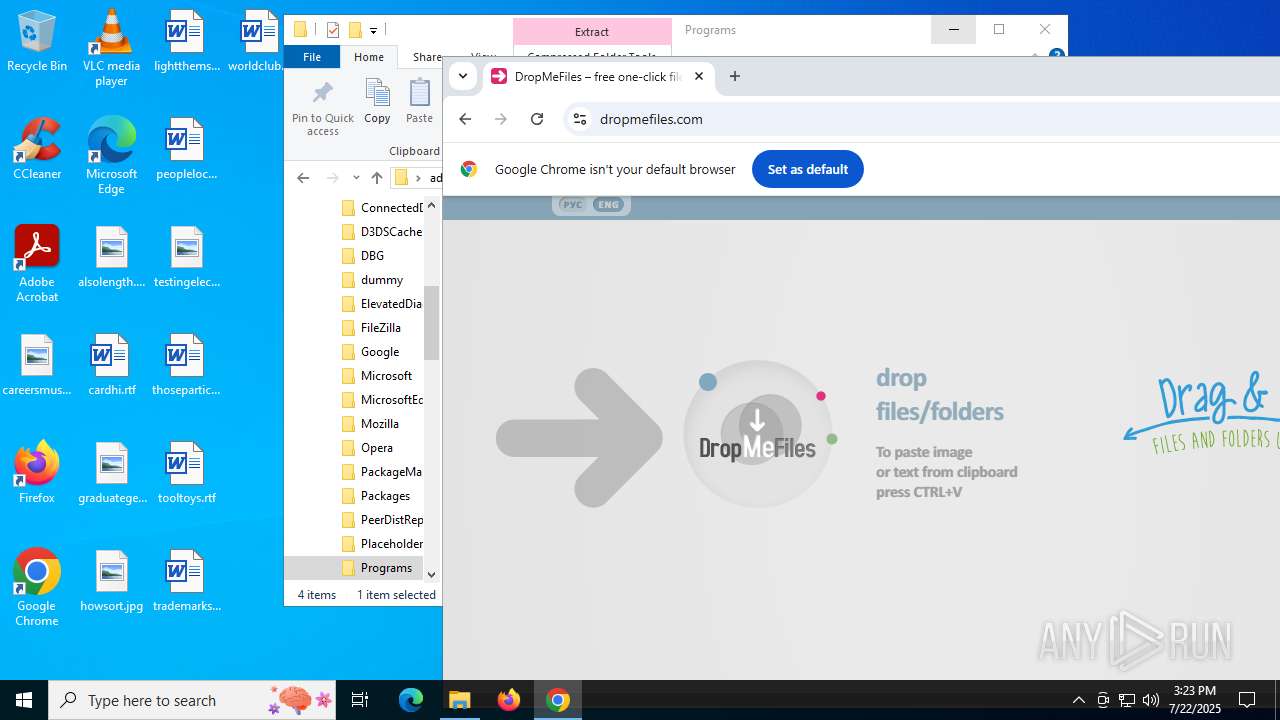Open notification center
Screen dimensions: 1280x720
[1247, 700]
